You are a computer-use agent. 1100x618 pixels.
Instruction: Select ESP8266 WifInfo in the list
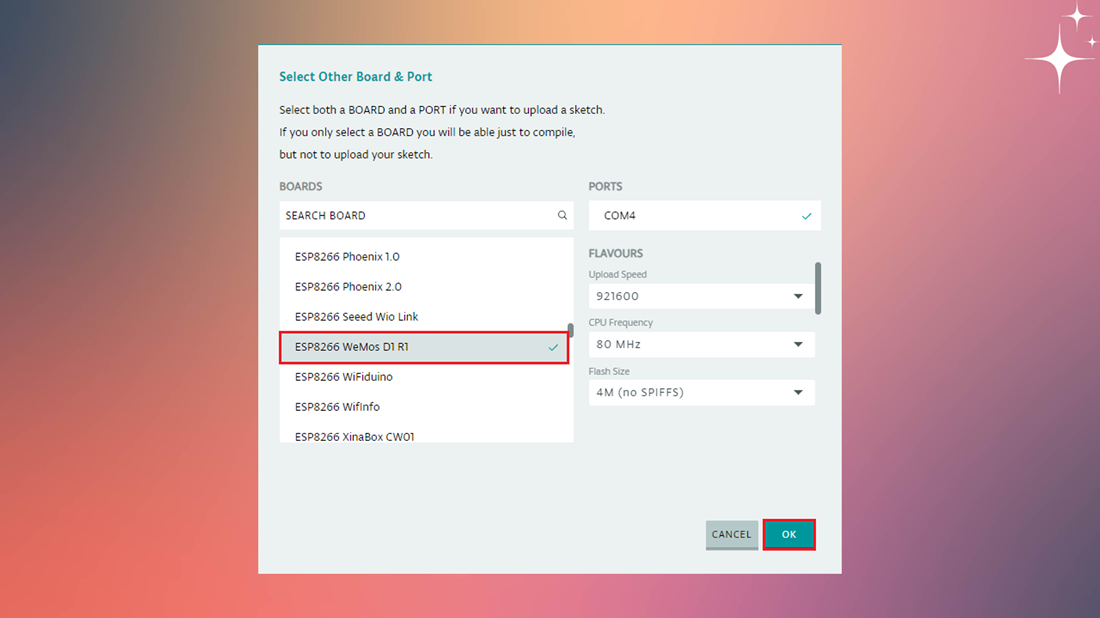click(x=426, y=408)
